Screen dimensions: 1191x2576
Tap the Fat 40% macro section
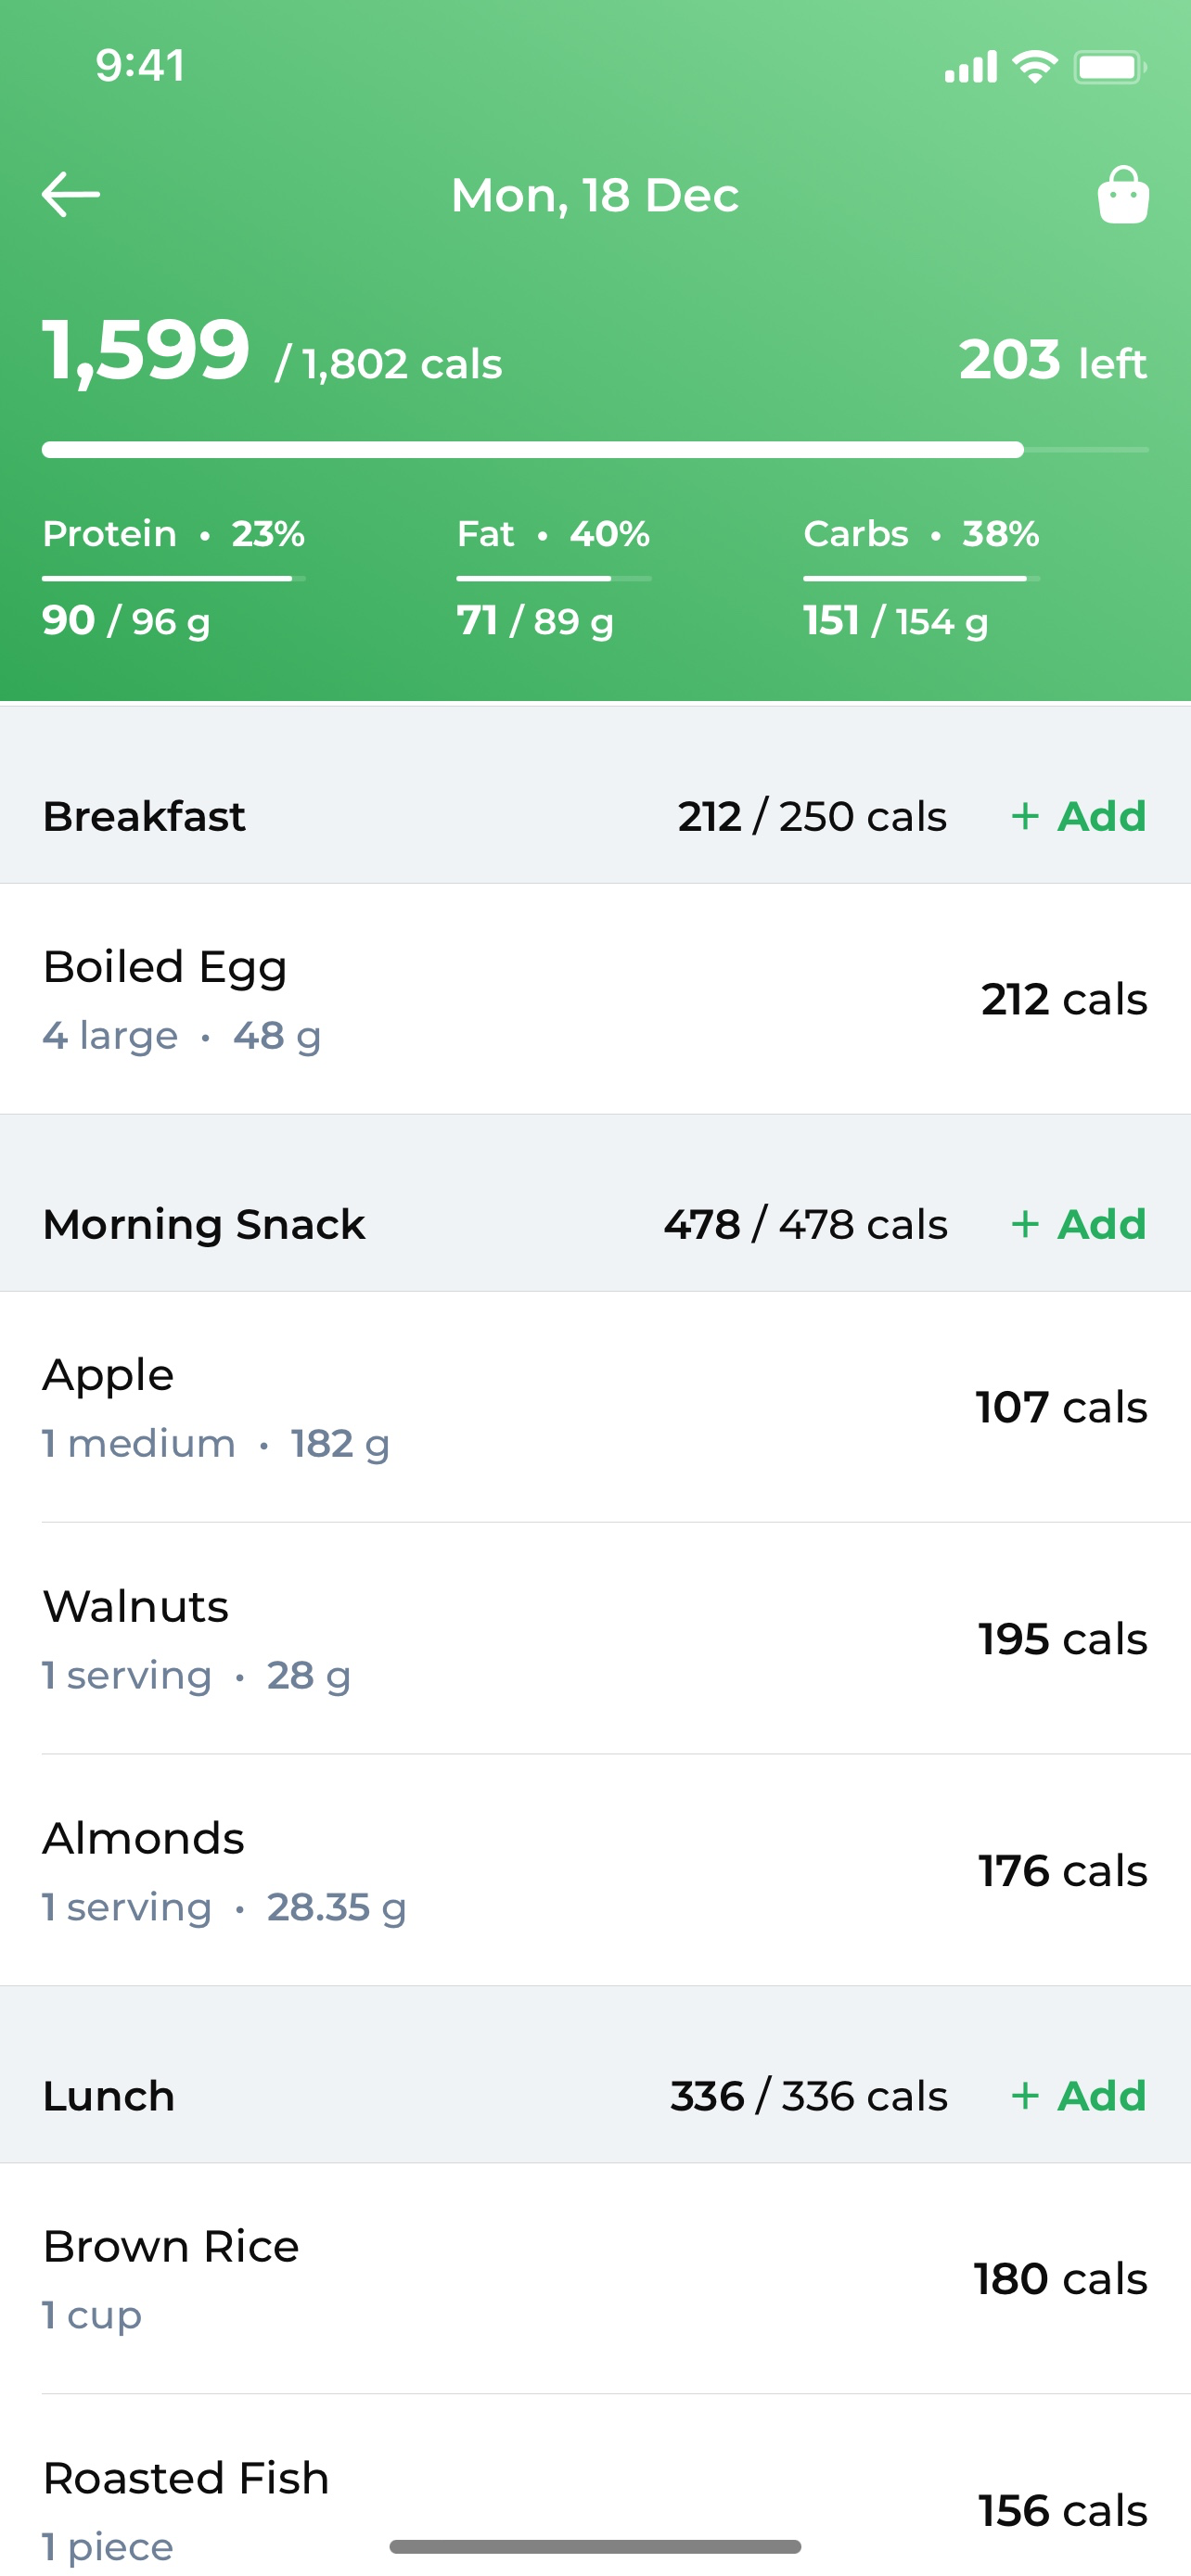coord(554,577)
